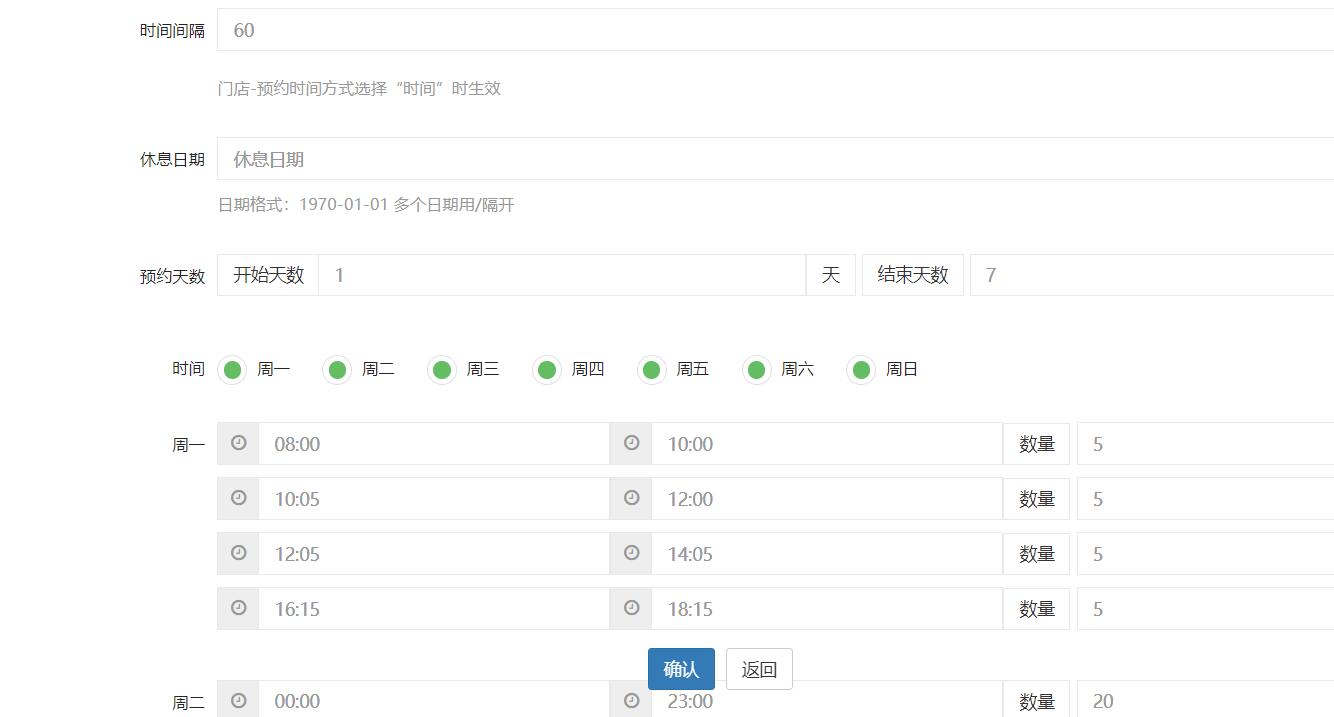The width and height of the screenshot is (1334, 717).
Task: Toggle the 周三 day checkbox
Action: click(x=442, y=370)
